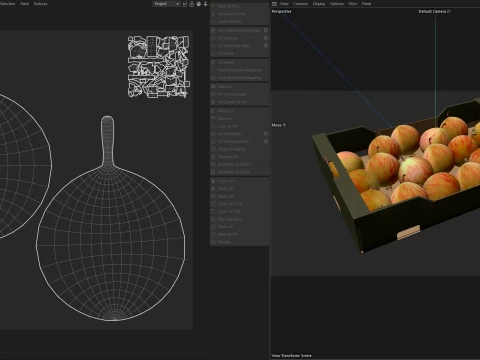Image resolution: width=480 pixels, height=360 pixels.
Task: Click the down-arrow icon in UV toolbar
Action: pos(205,4)
